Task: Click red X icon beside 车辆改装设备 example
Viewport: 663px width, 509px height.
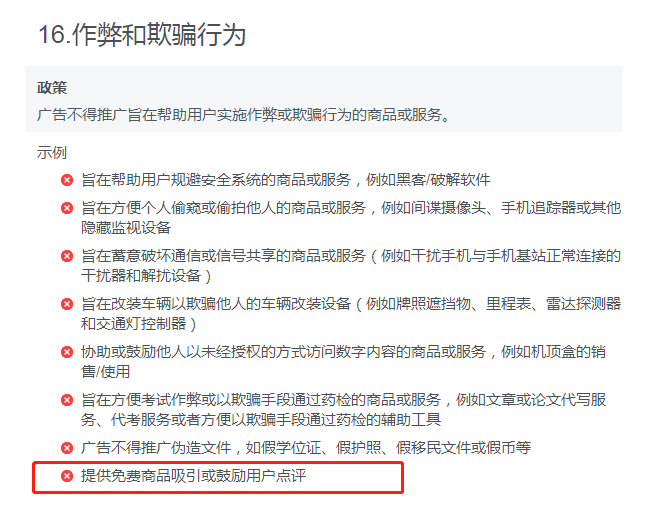Action: 67,304
